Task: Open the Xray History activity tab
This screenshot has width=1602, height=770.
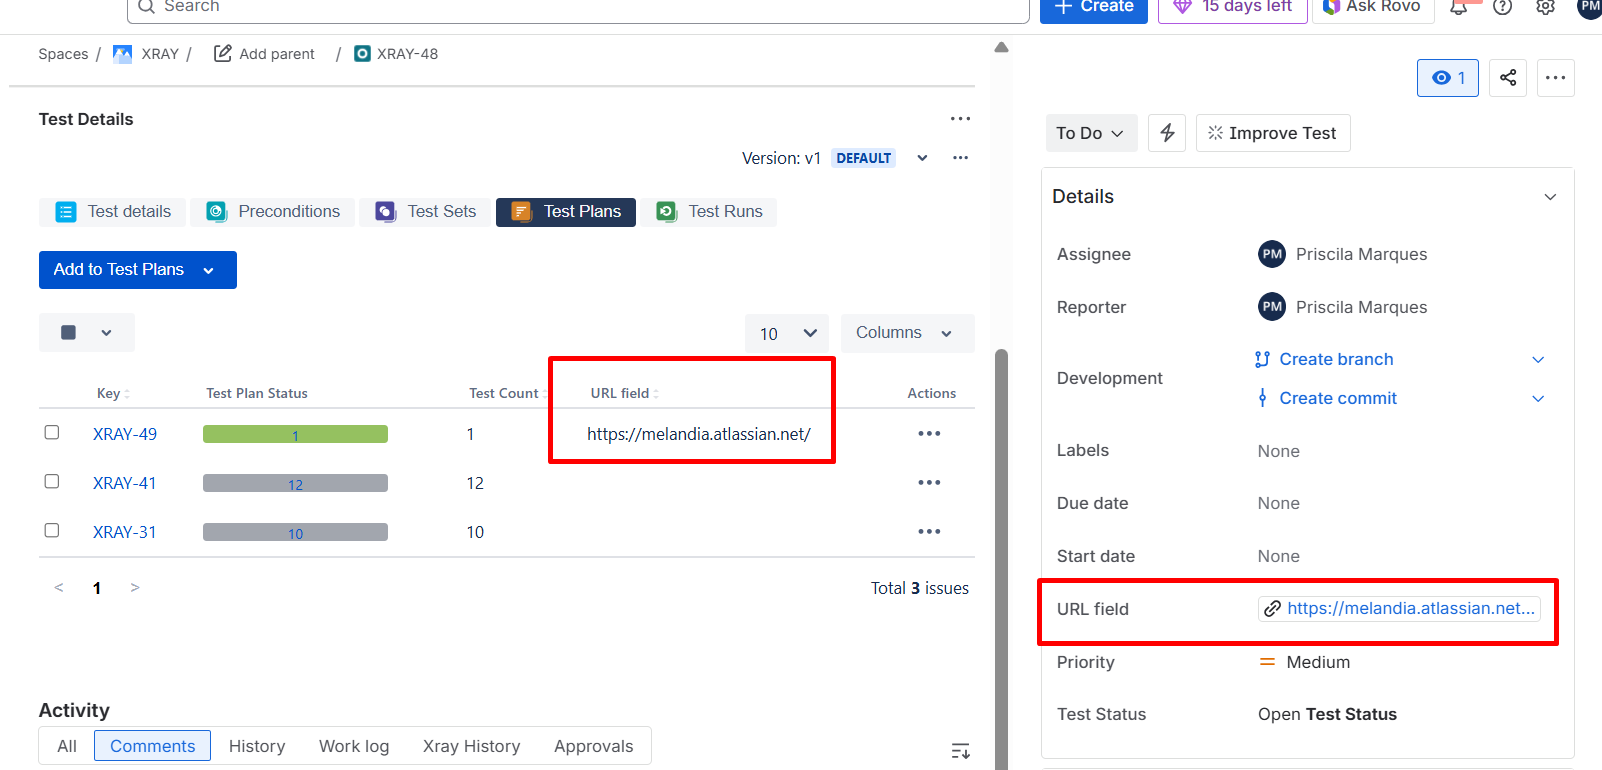Action: pyautogui.click(x=471, y=746)
